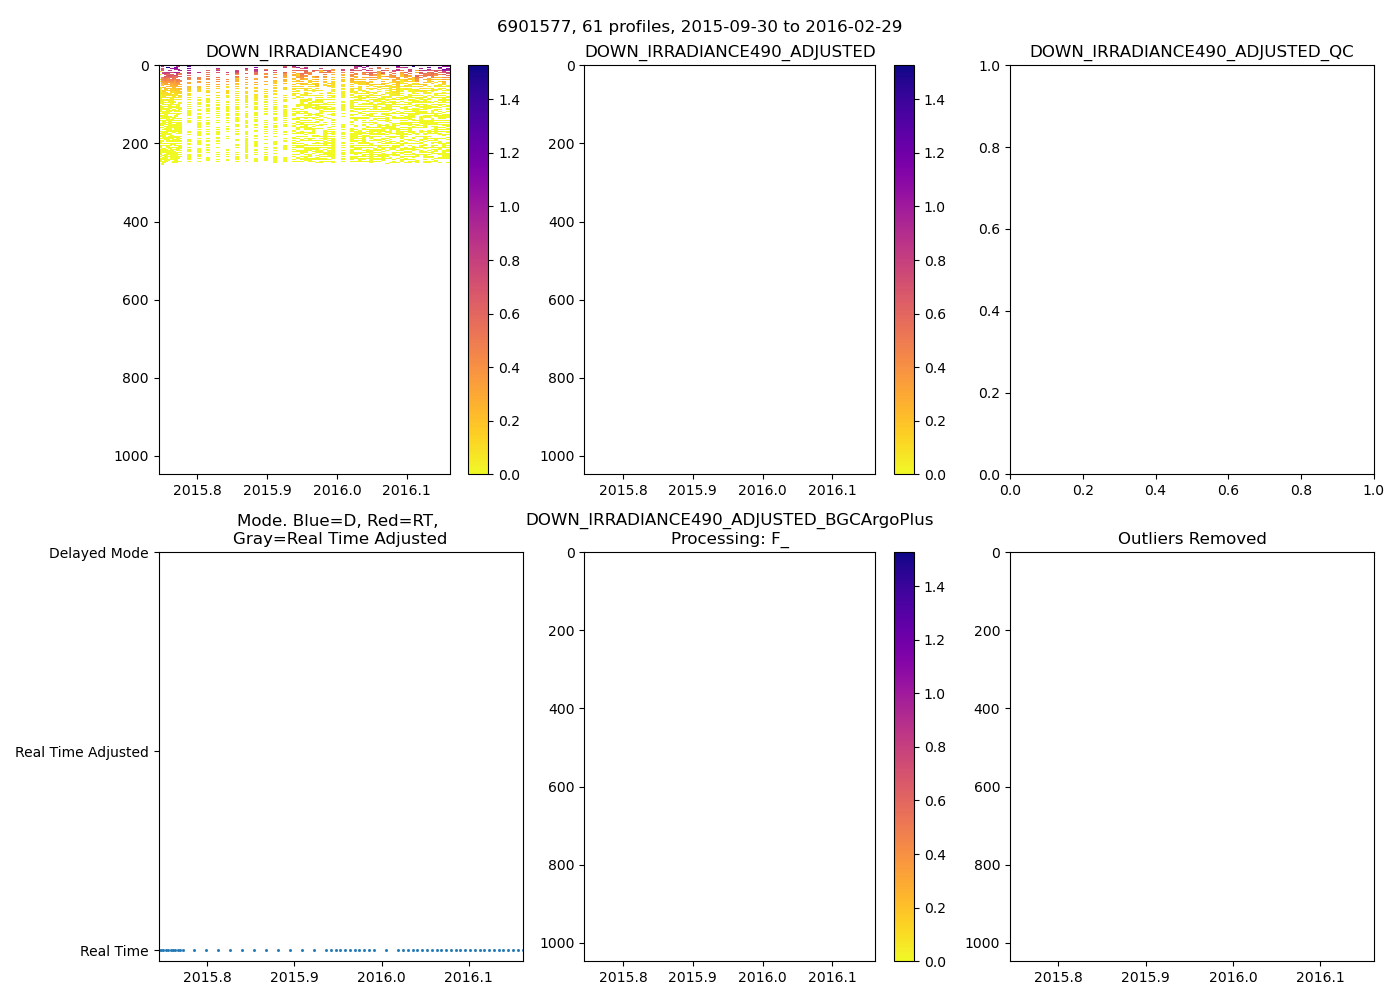This screenshot has width=1400, height=1000.
Task: Click the 'Outliers Removed' plot title
Action: click(1191, 539)
